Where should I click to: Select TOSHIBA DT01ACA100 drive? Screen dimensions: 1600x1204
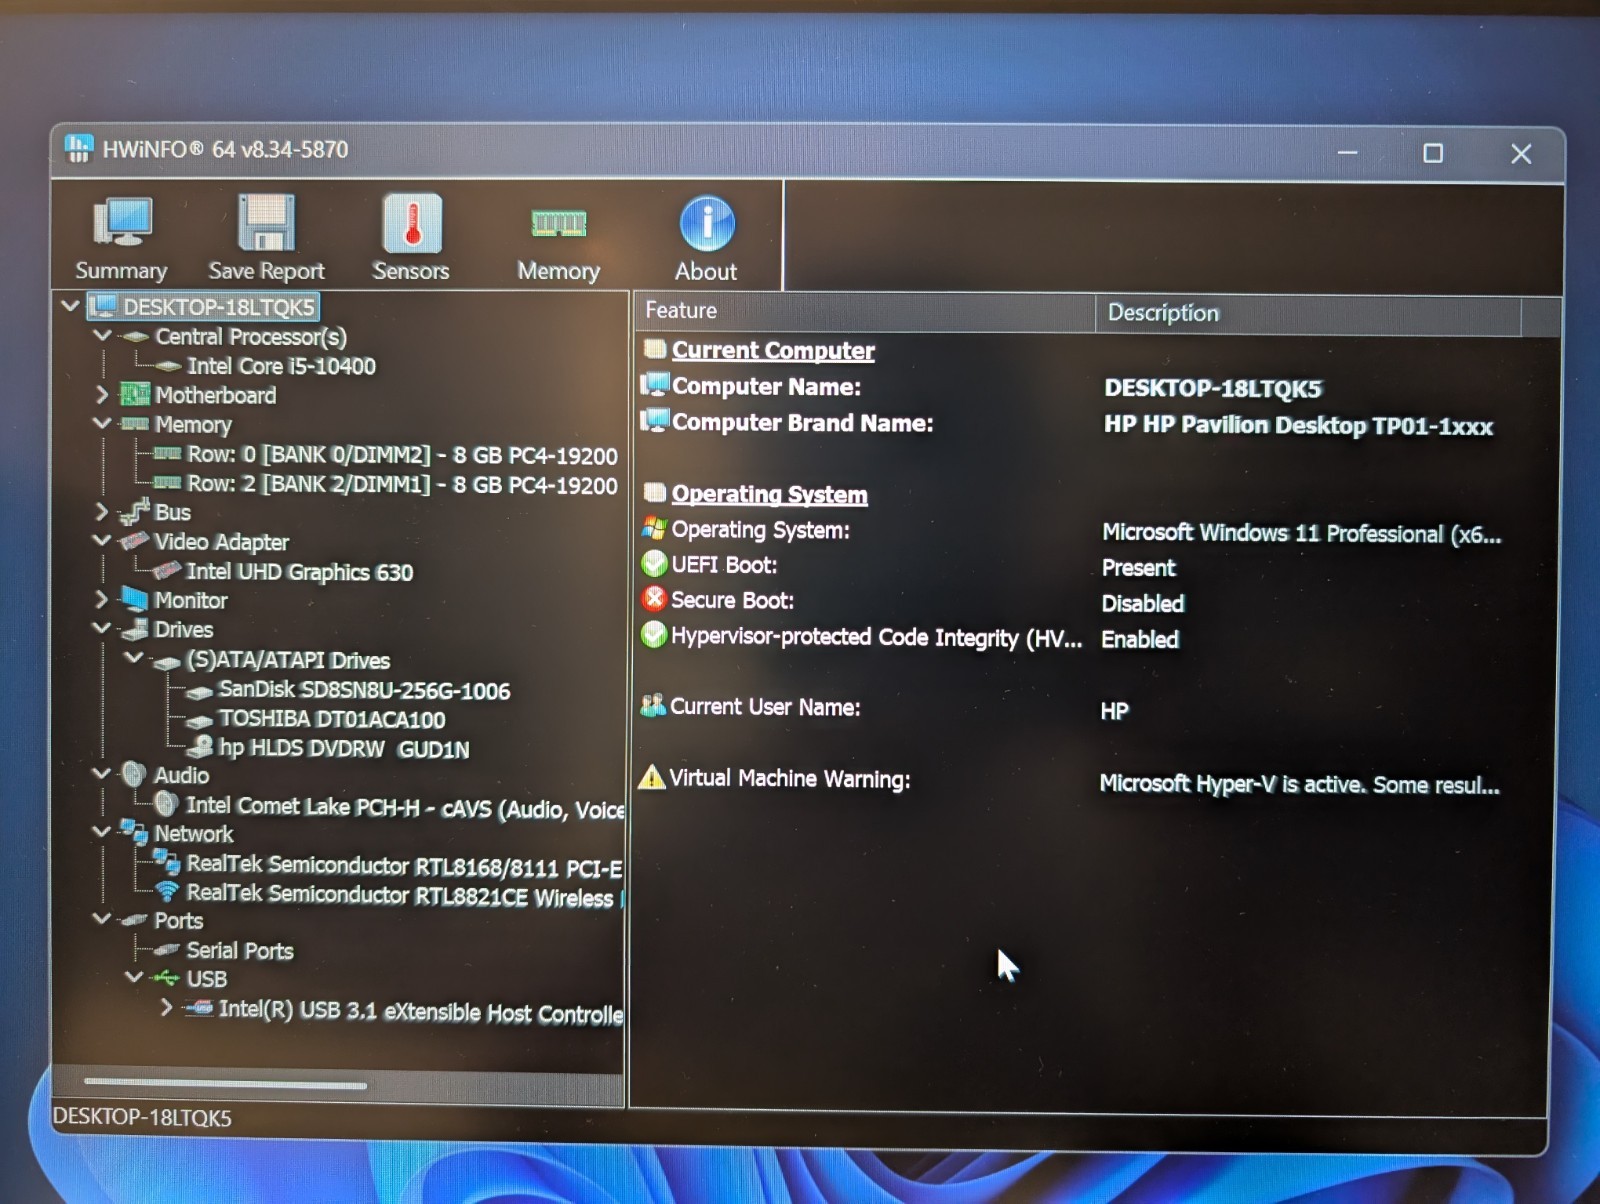point(332,719)
